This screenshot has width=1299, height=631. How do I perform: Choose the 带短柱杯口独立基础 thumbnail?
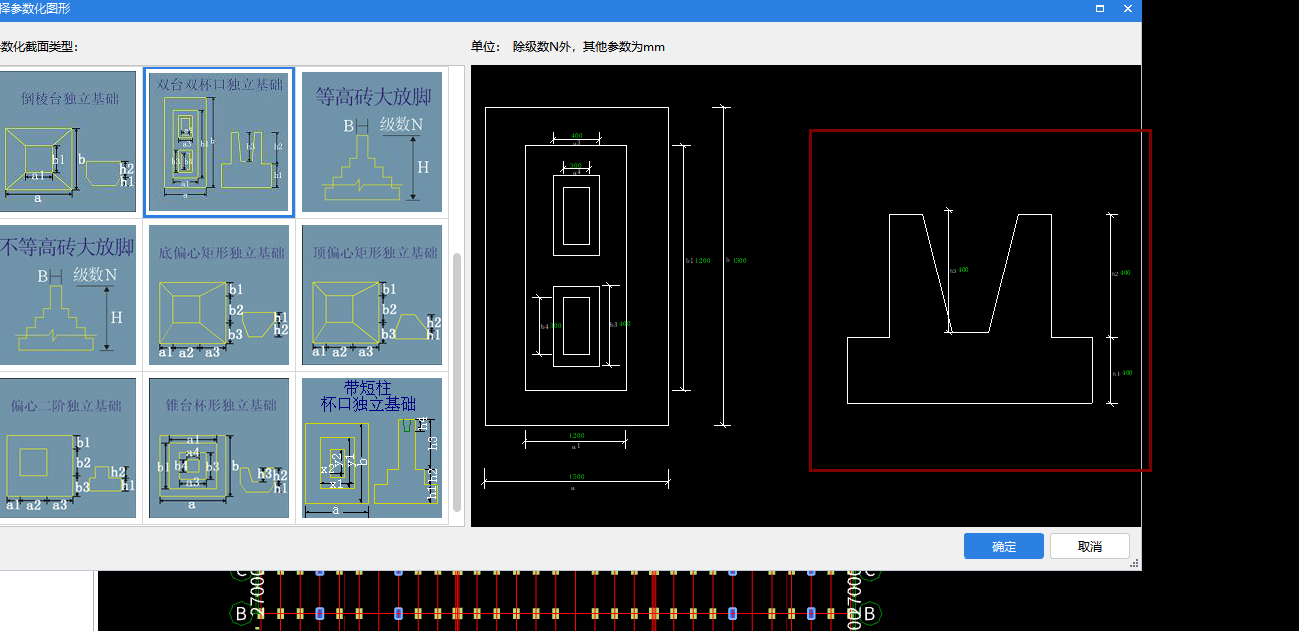[372, 448]
